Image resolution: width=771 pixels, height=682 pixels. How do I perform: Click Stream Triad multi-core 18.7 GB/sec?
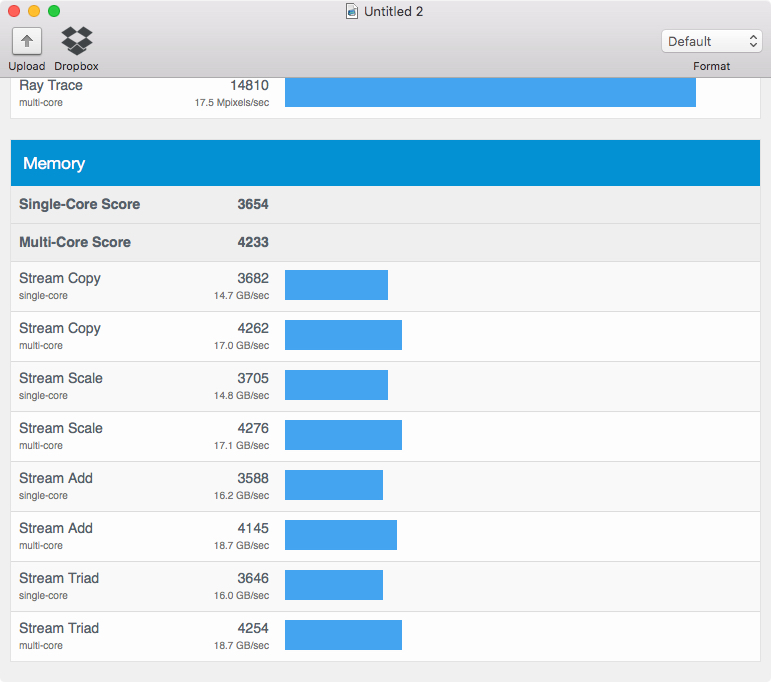[x=241, y=646]
